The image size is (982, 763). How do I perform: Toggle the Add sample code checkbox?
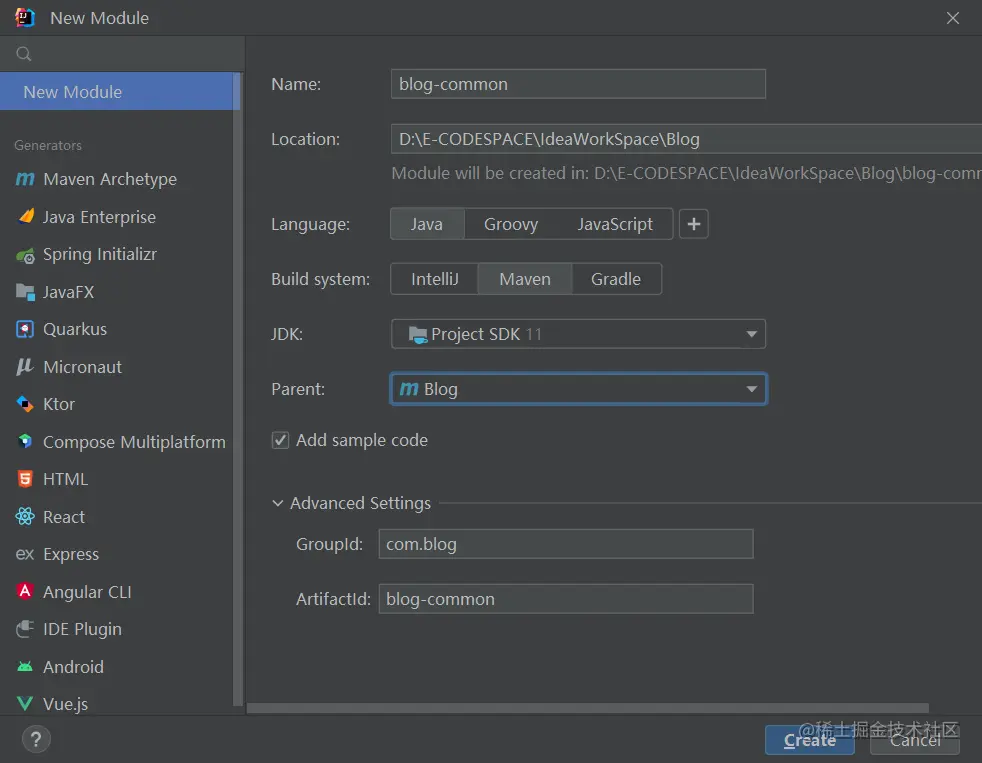280,440
